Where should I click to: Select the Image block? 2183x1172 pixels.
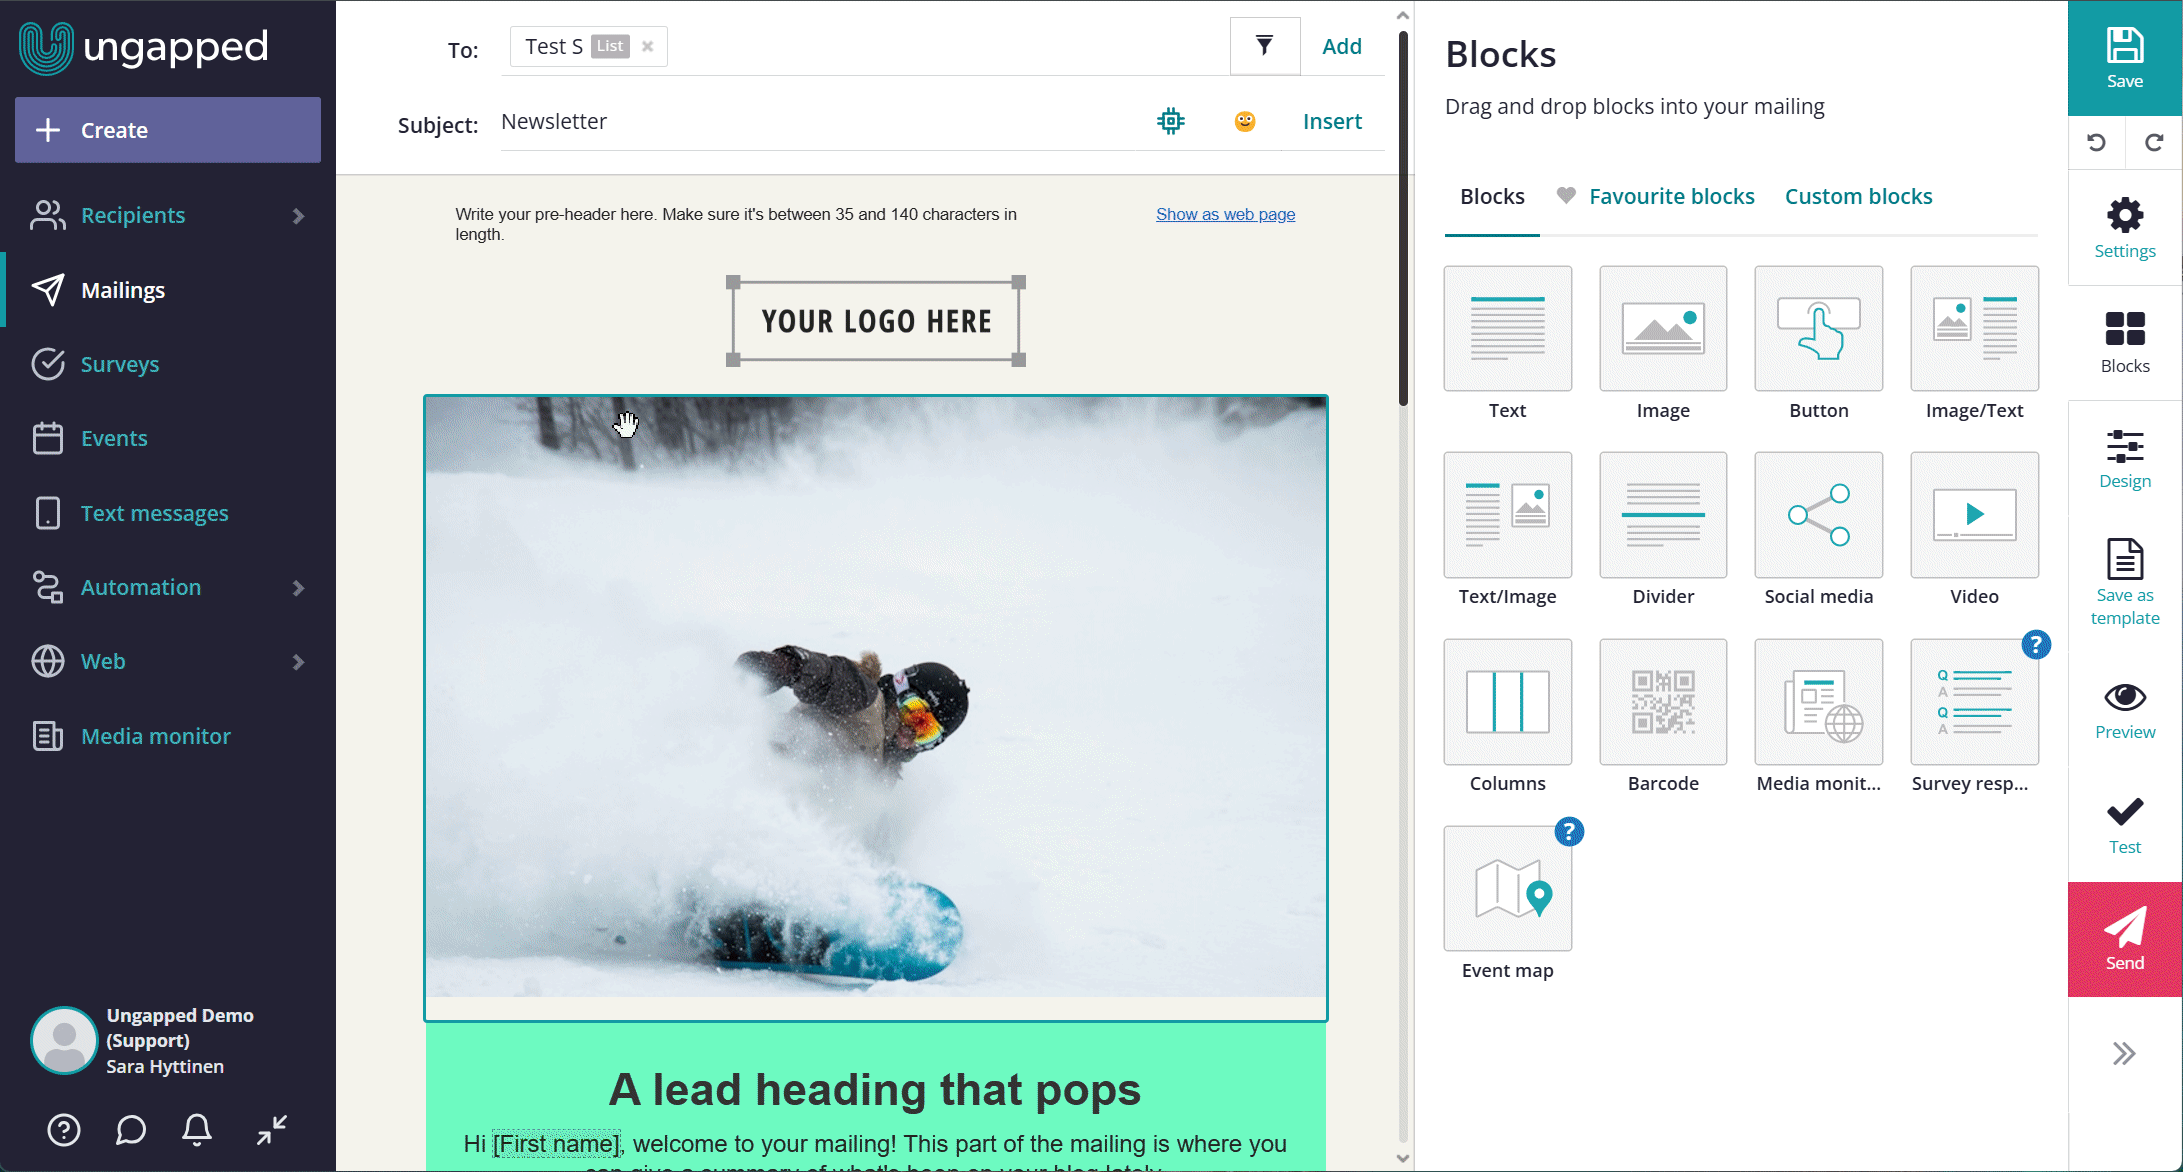point(1663,328)
